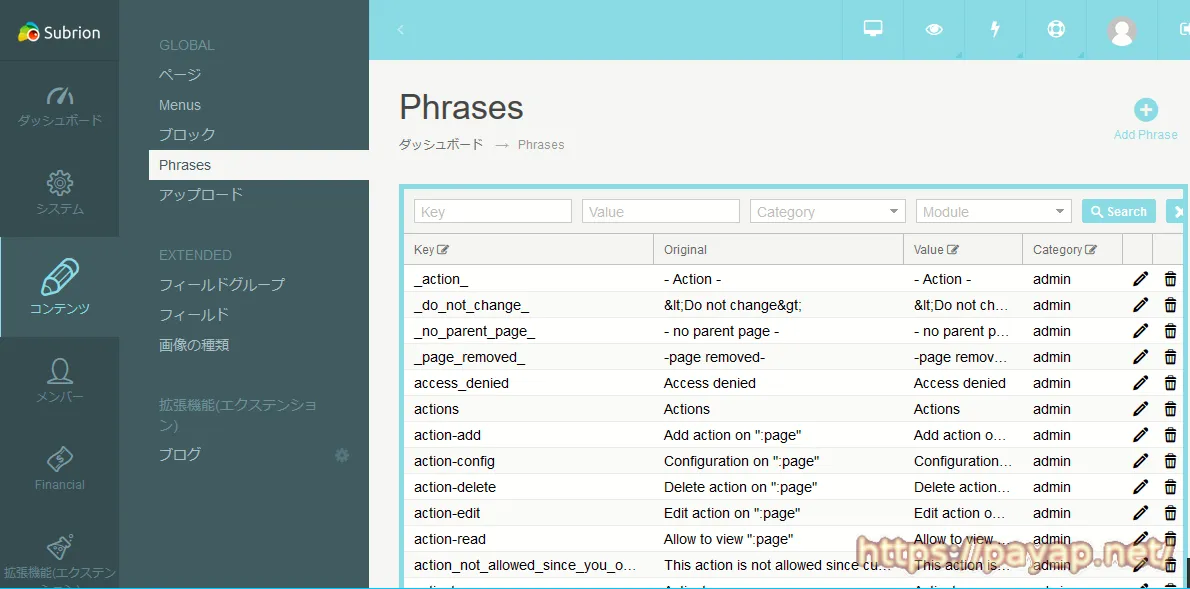Open フィールドグループ under Extended

(222, 285)
